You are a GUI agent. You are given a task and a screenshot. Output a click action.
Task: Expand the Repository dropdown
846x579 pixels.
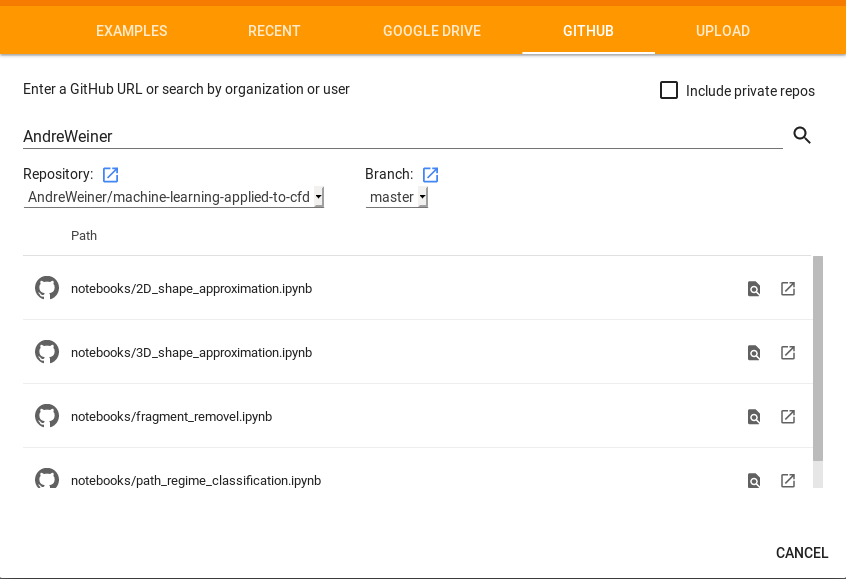tap(174, 197)
